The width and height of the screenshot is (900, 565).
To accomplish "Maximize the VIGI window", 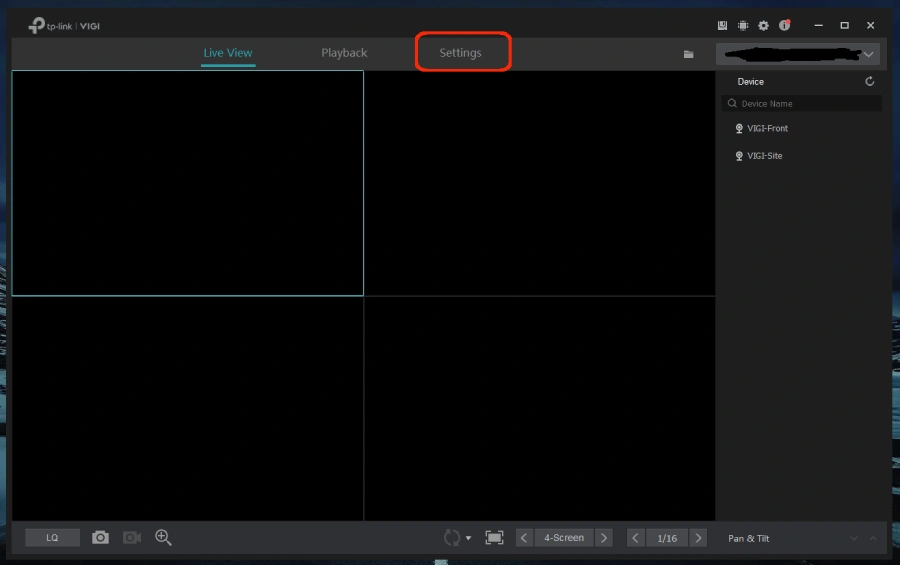I will point(844,25).
